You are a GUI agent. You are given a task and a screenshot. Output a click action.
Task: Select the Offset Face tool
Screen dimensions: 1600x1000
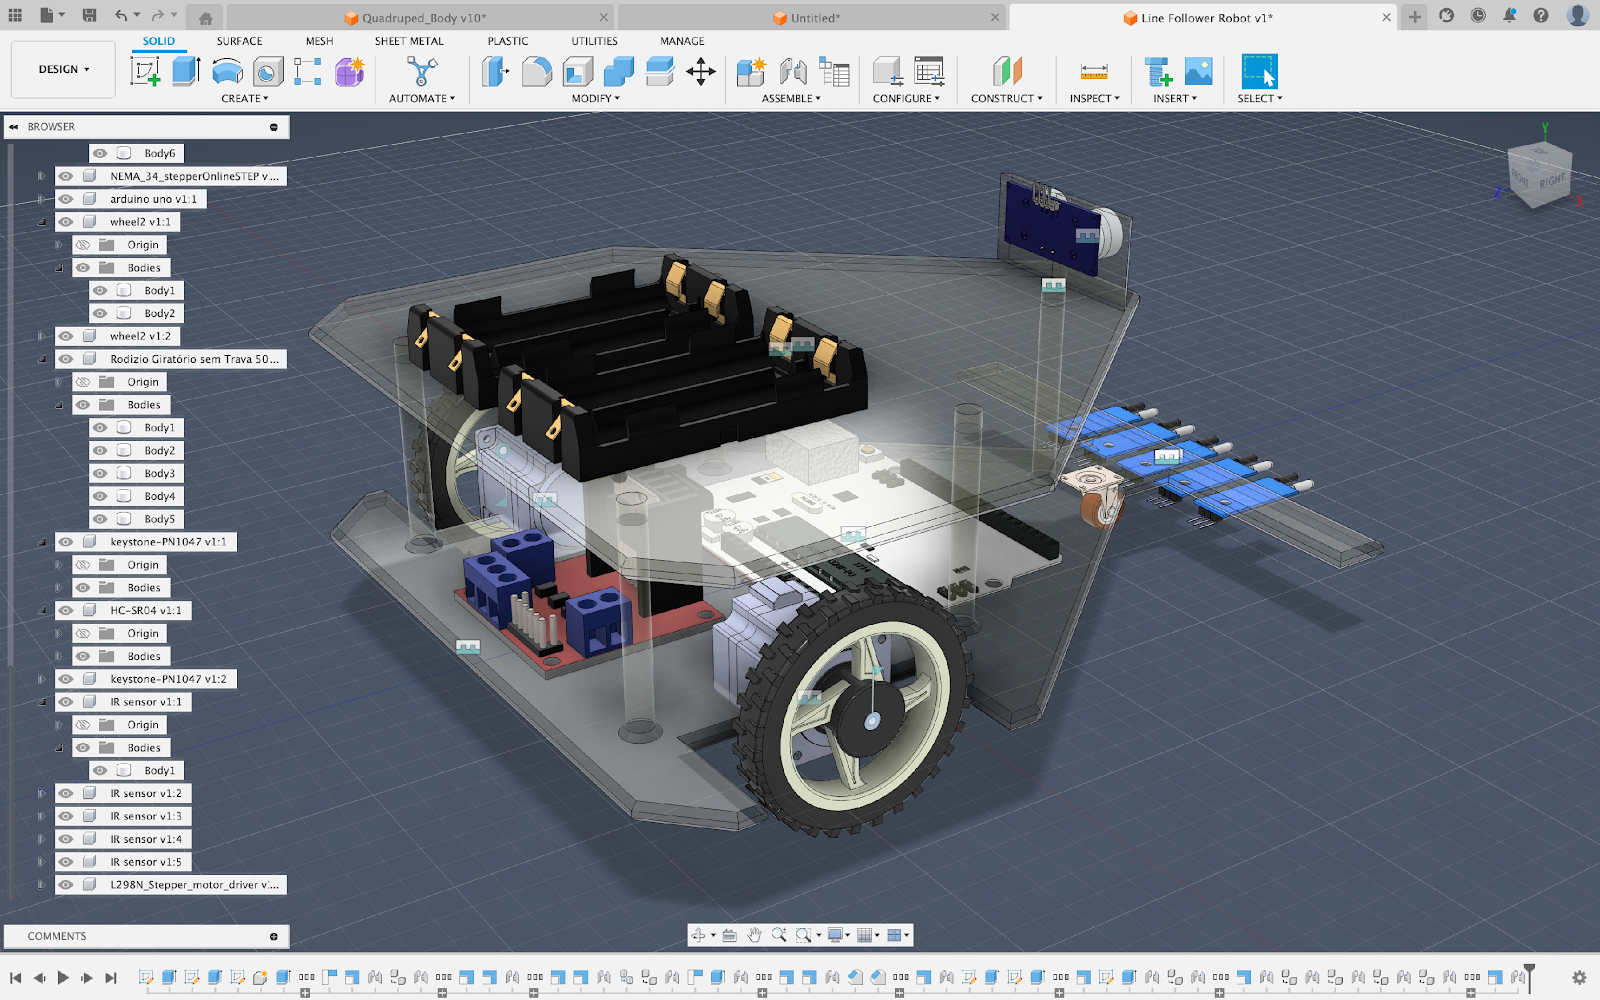[660, 72]
